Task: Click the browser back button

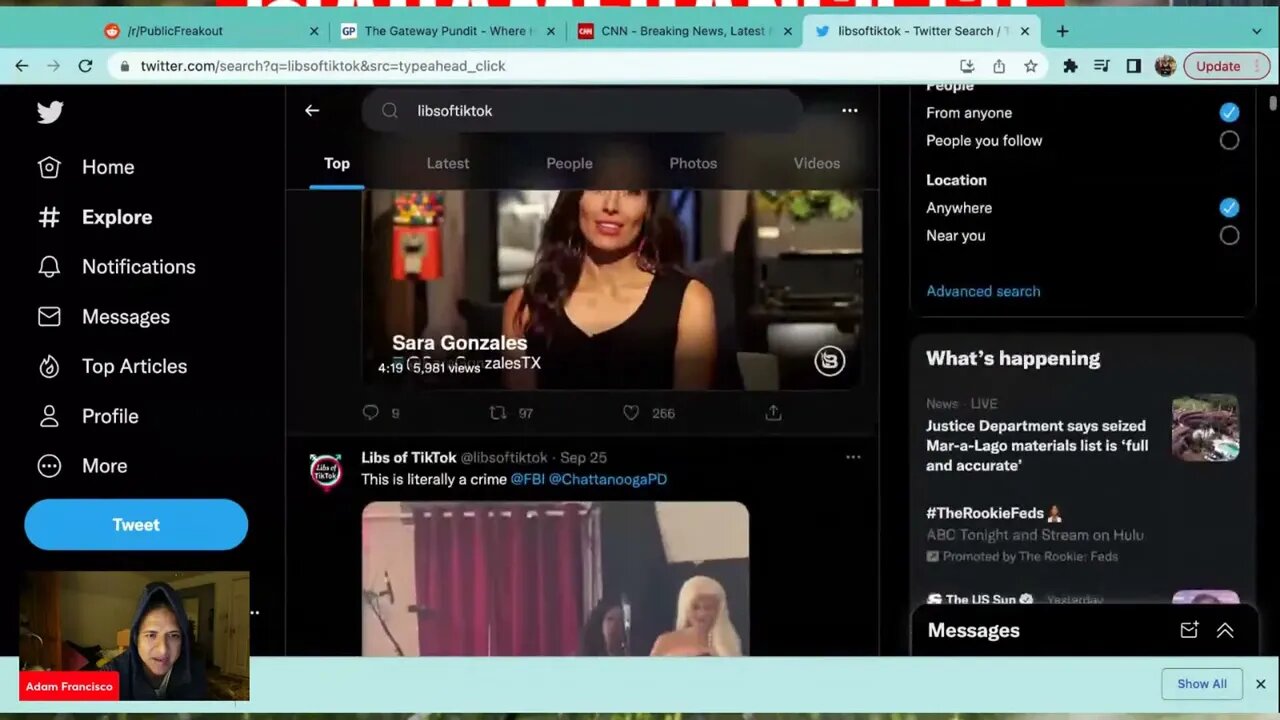Action: pyautogui.click(x=21, y=66)
